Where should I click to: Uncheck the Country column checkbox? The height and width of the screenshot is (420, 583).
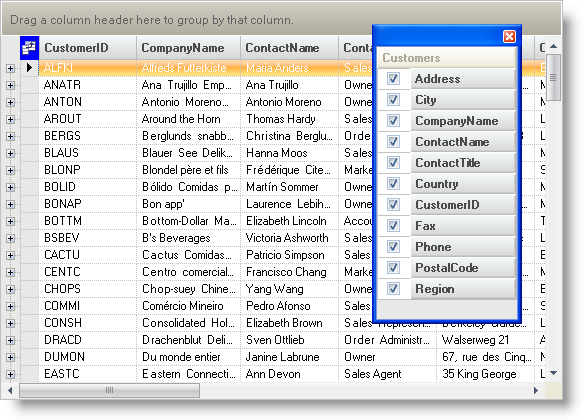coord(393,184)
